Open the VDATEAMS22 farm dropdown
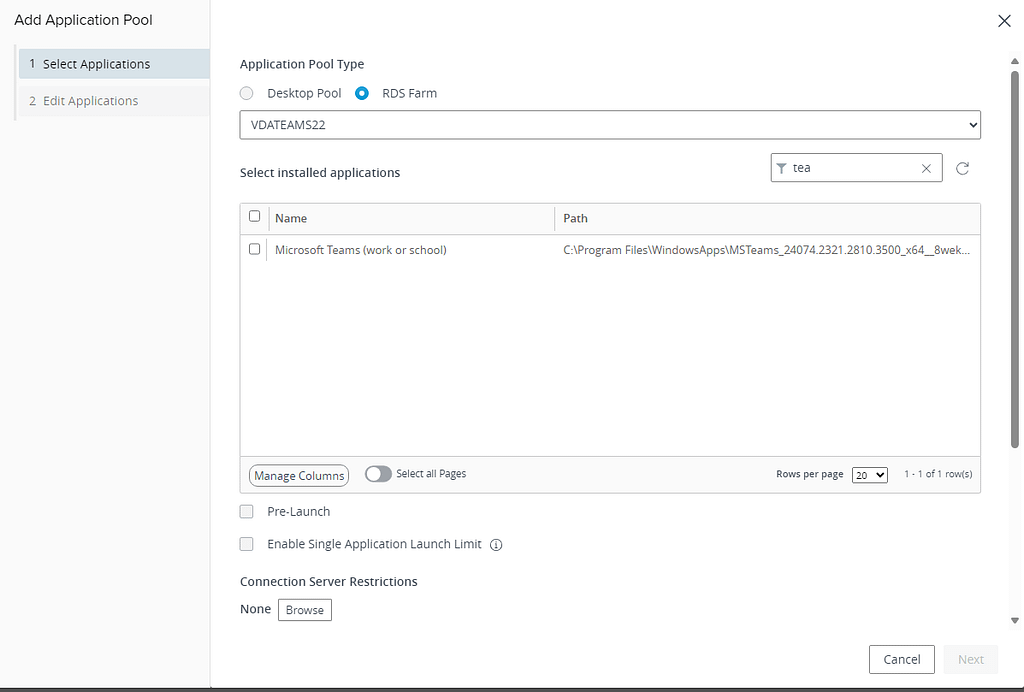 pos(610,125)
